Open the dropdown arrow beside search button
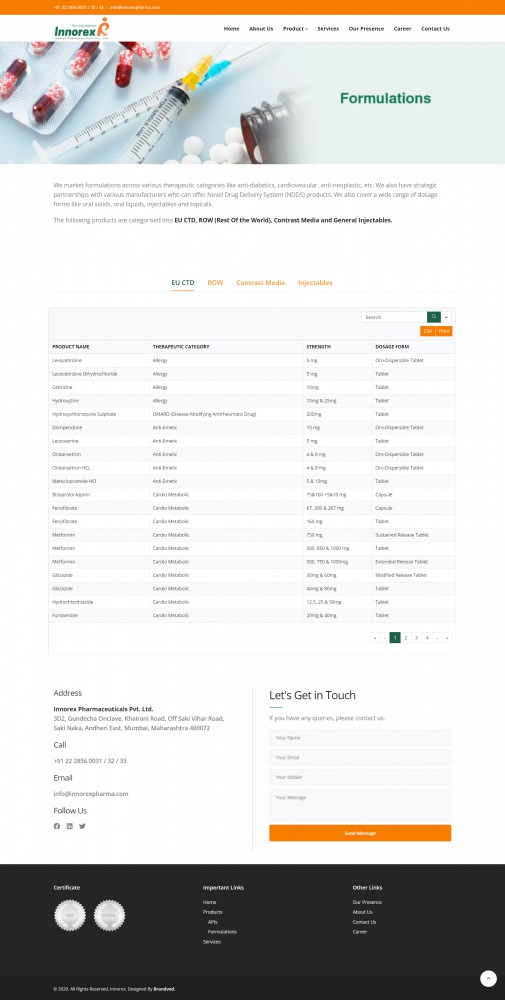The height and width of the screenshot is (1000, 505). [x=446, y=317]
